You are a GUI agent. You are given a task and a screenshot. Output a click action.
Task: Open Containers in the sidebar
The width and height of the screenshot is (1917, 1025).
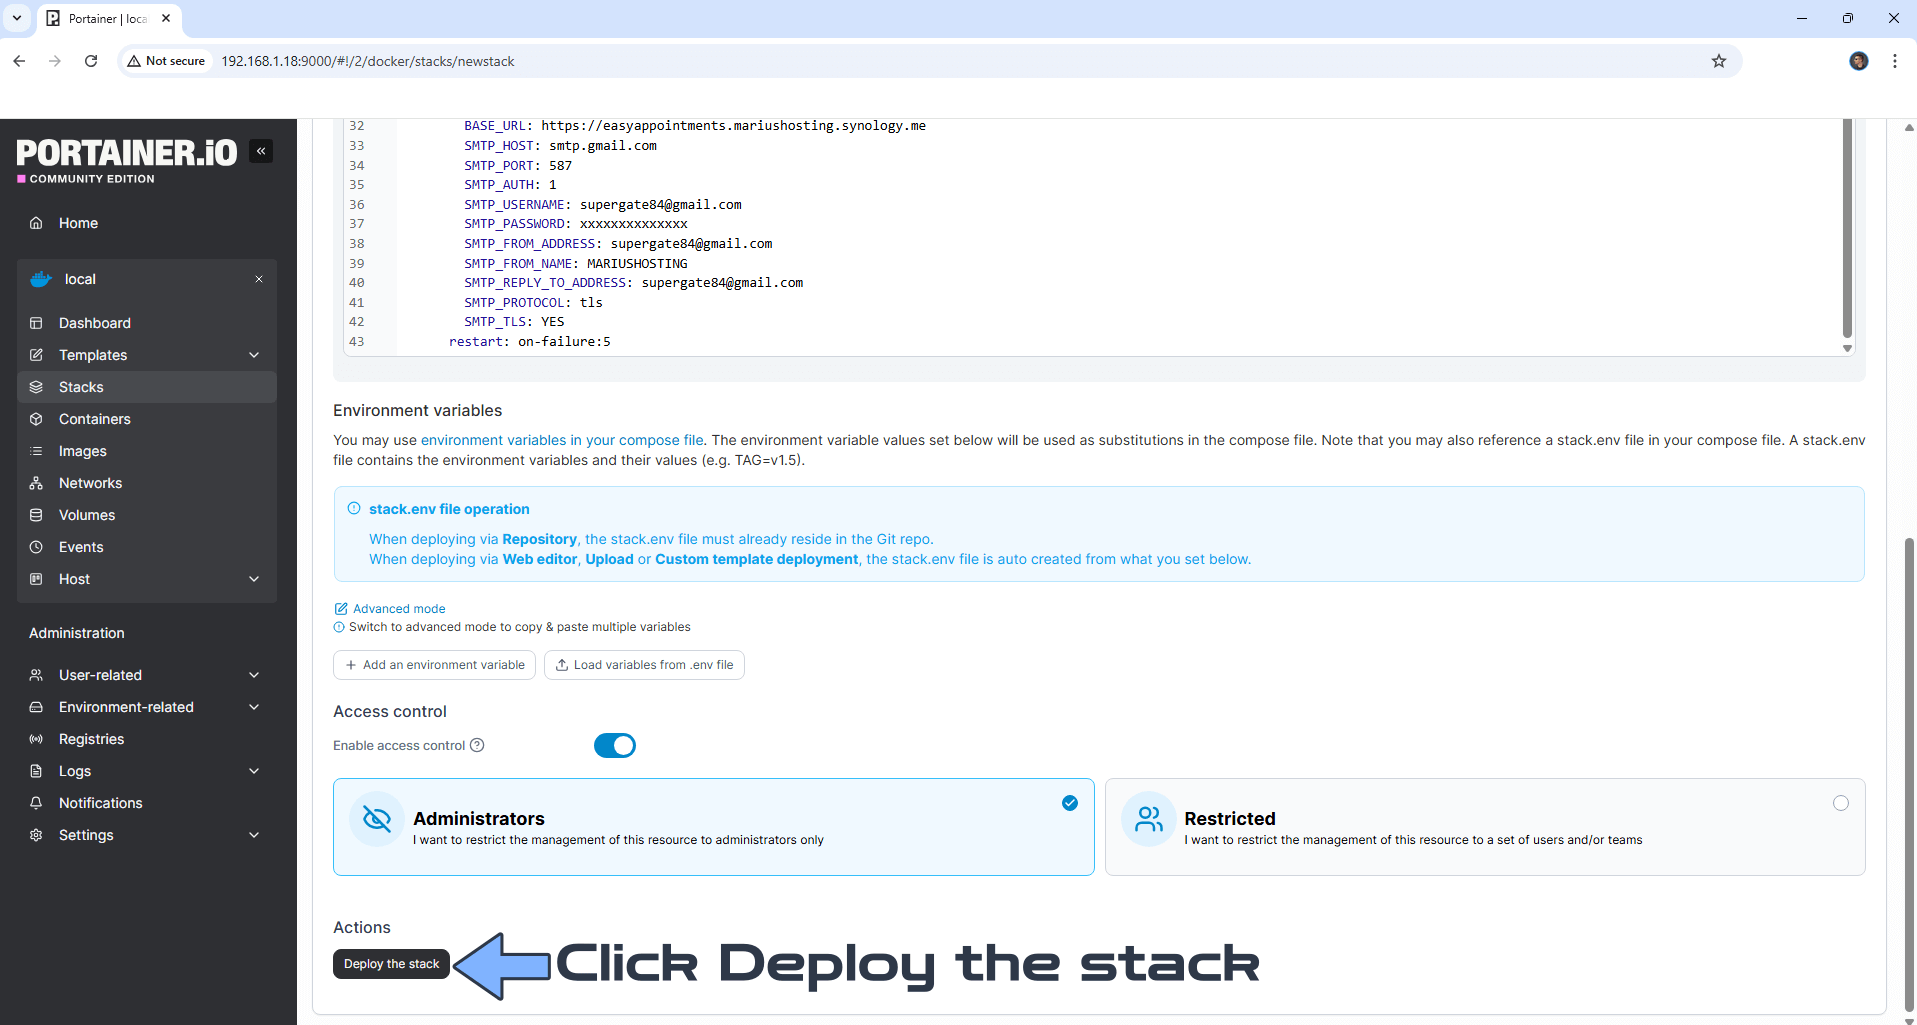point(94,419)
